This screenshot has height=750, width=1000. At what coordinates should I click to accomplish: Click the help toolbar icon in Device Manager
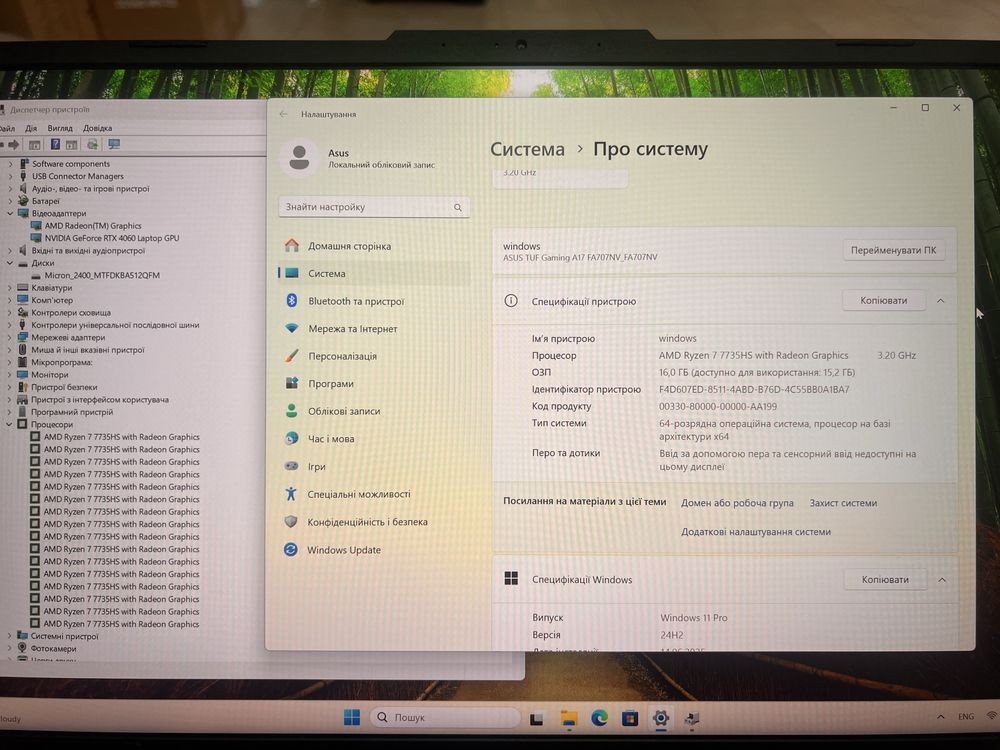(x=55, y=145)
